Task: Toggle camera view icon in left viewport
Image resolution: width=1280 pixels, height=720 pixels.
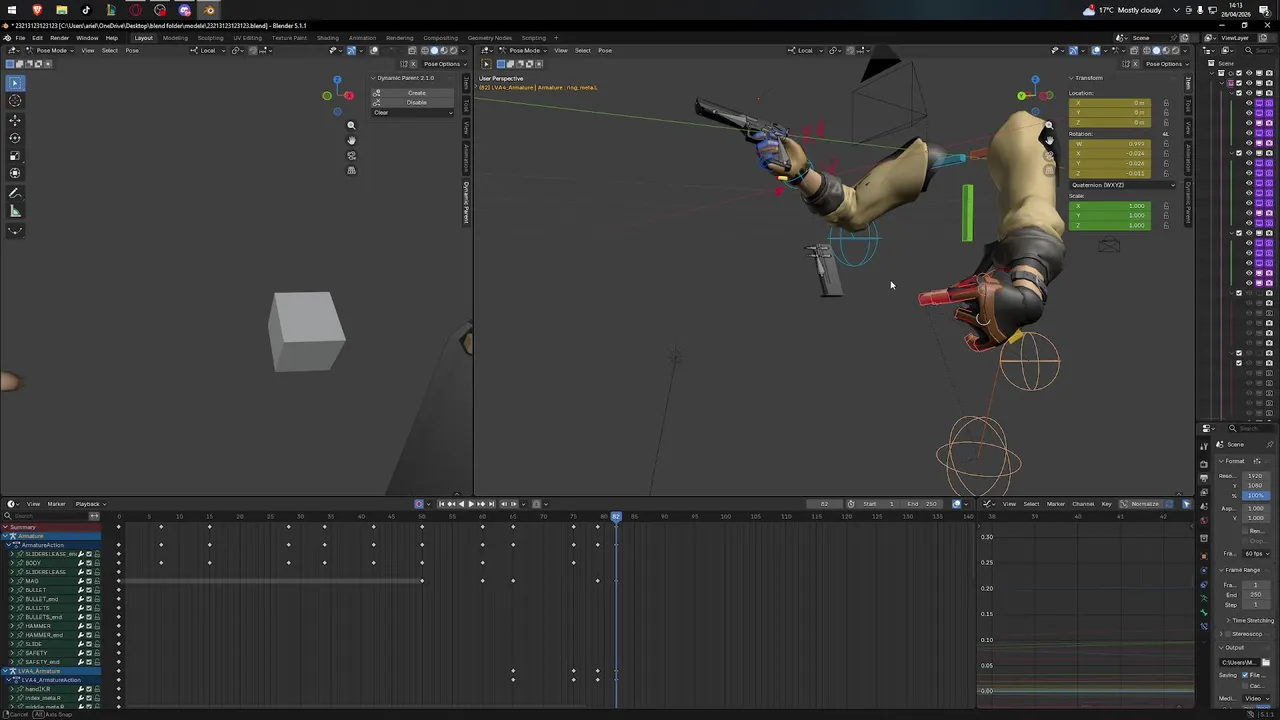Action: 351,155
